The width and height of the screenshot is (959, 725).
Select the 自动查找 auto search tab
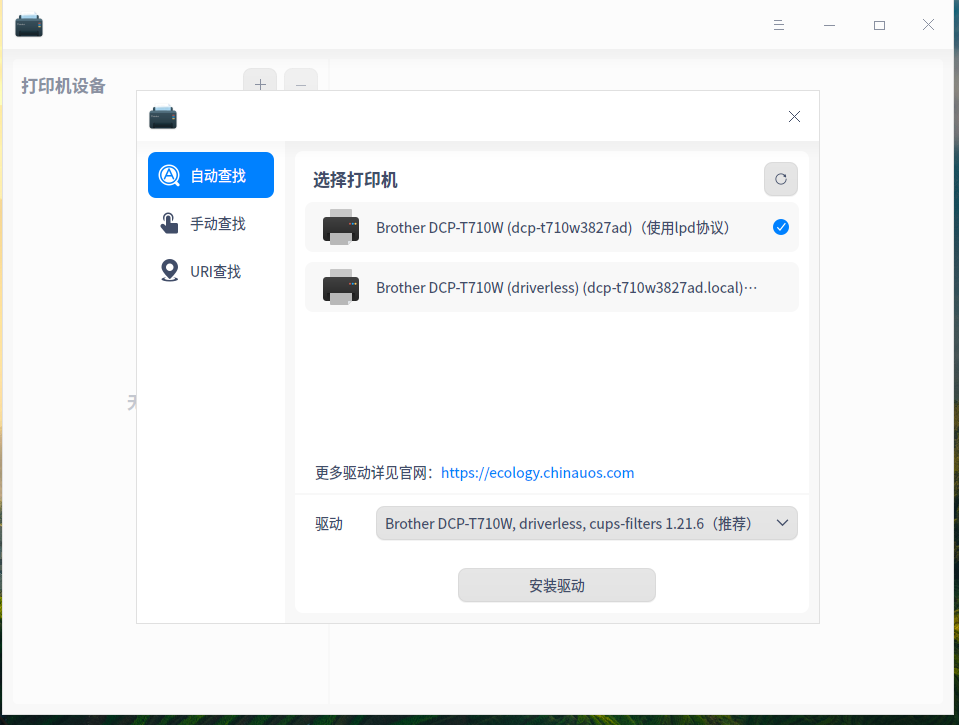pos(210,175)
